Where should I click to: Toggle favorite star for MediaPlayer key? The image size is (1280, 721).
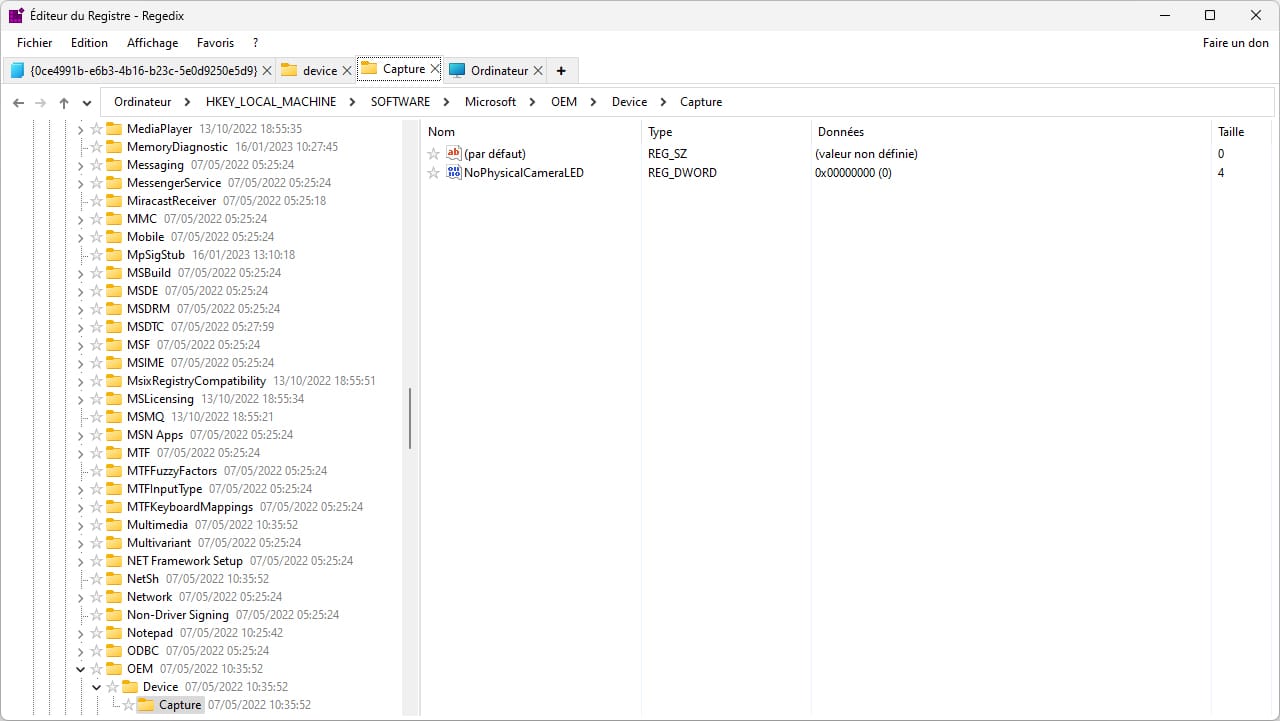tap(97, 129)
